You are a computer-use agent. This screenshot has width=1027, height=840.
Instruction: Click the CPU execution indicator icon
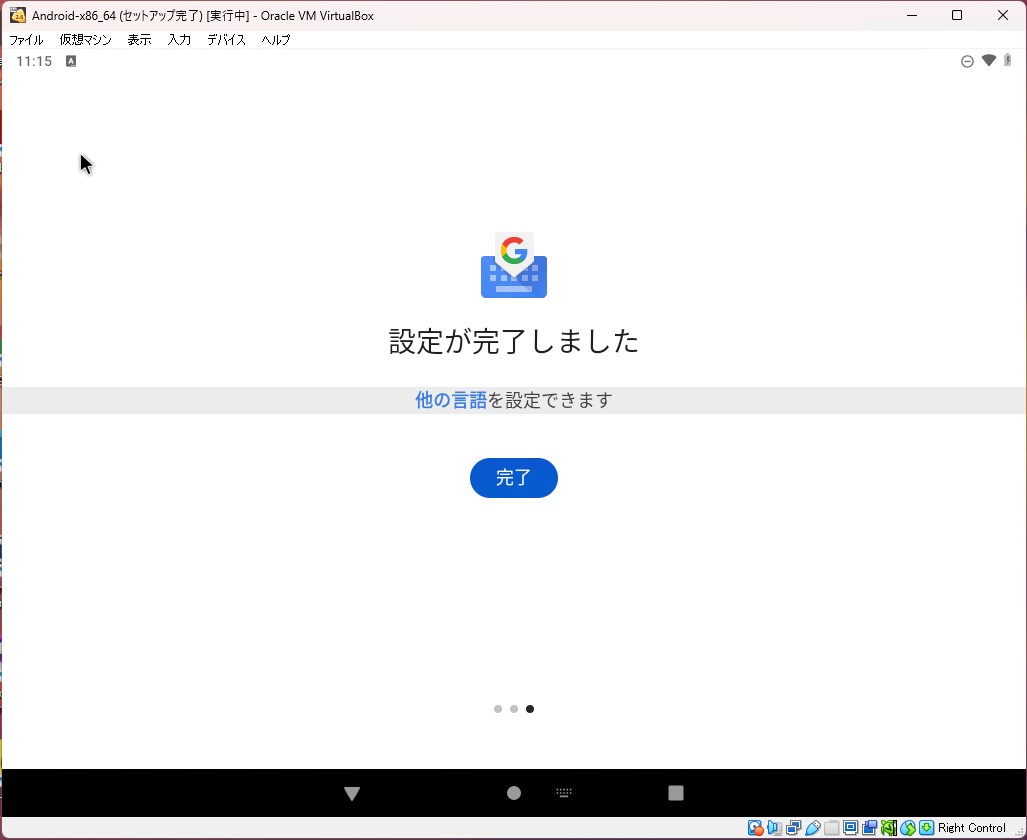pos(889,828)
